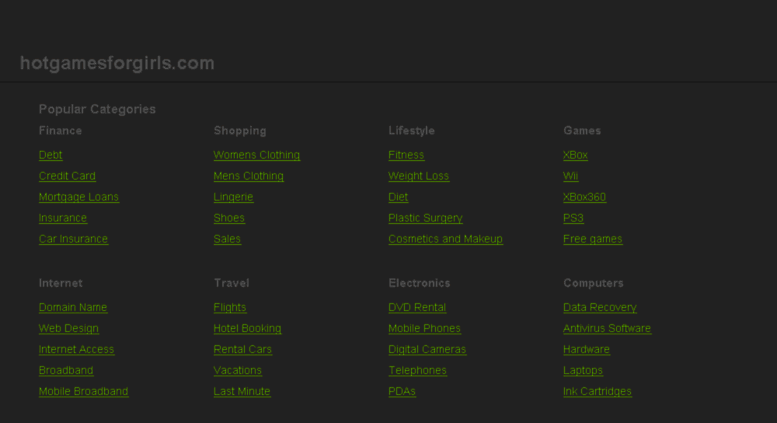777x423 pixels.
Task: Click the hotgamesforgirls.com site title
Action: click(x=117, y=63)
